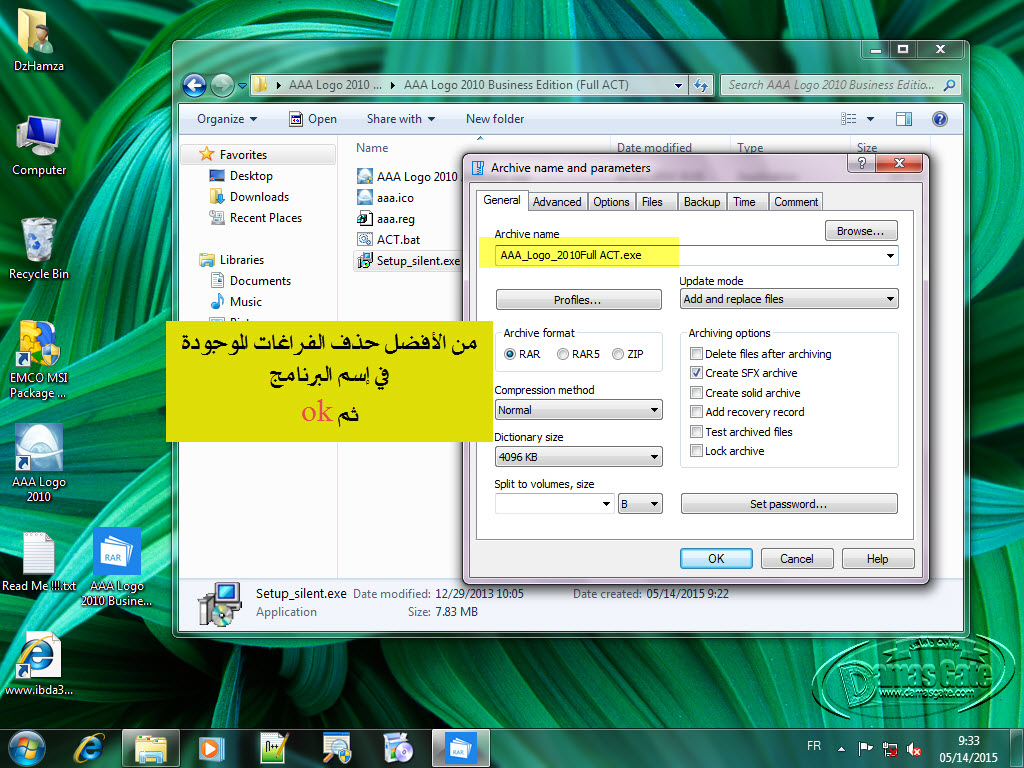Viewport: 1024px width, 768px height.
Task: Open the Explorer address bar history dropdown
Action: click(x=679, y=85)
